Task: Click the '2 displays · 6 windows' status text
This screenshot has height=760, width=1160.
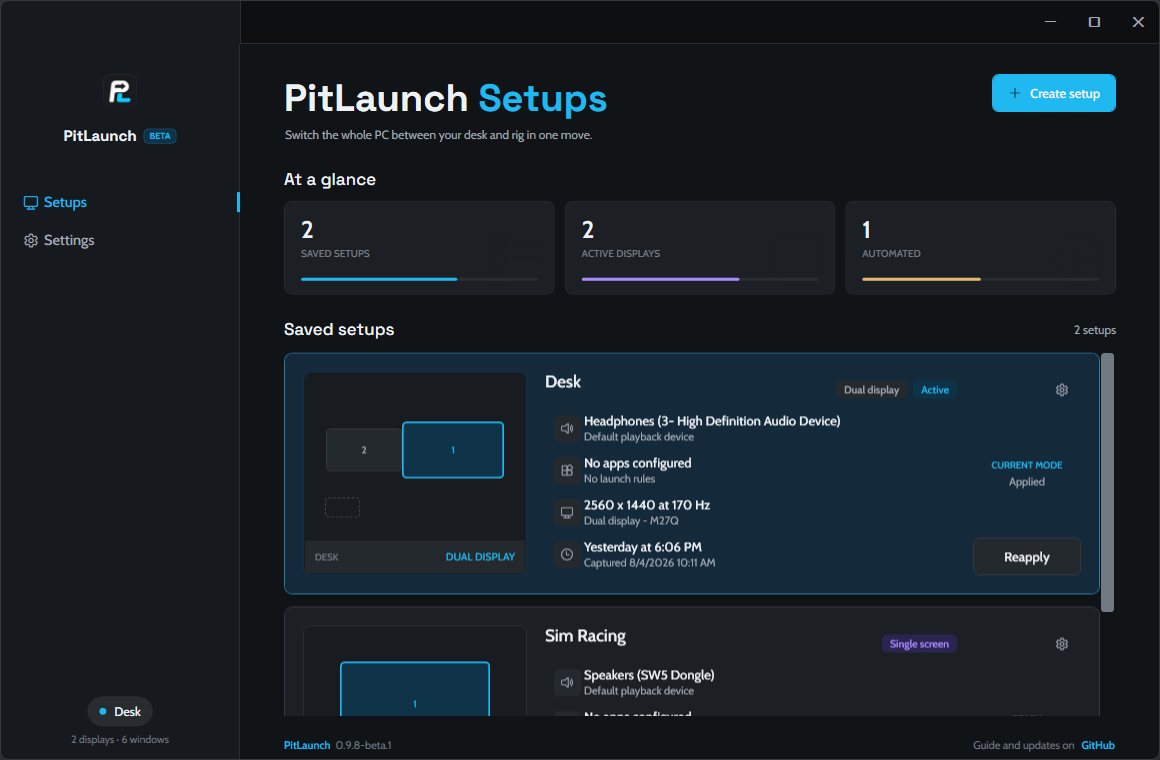Action: [120, 739]
